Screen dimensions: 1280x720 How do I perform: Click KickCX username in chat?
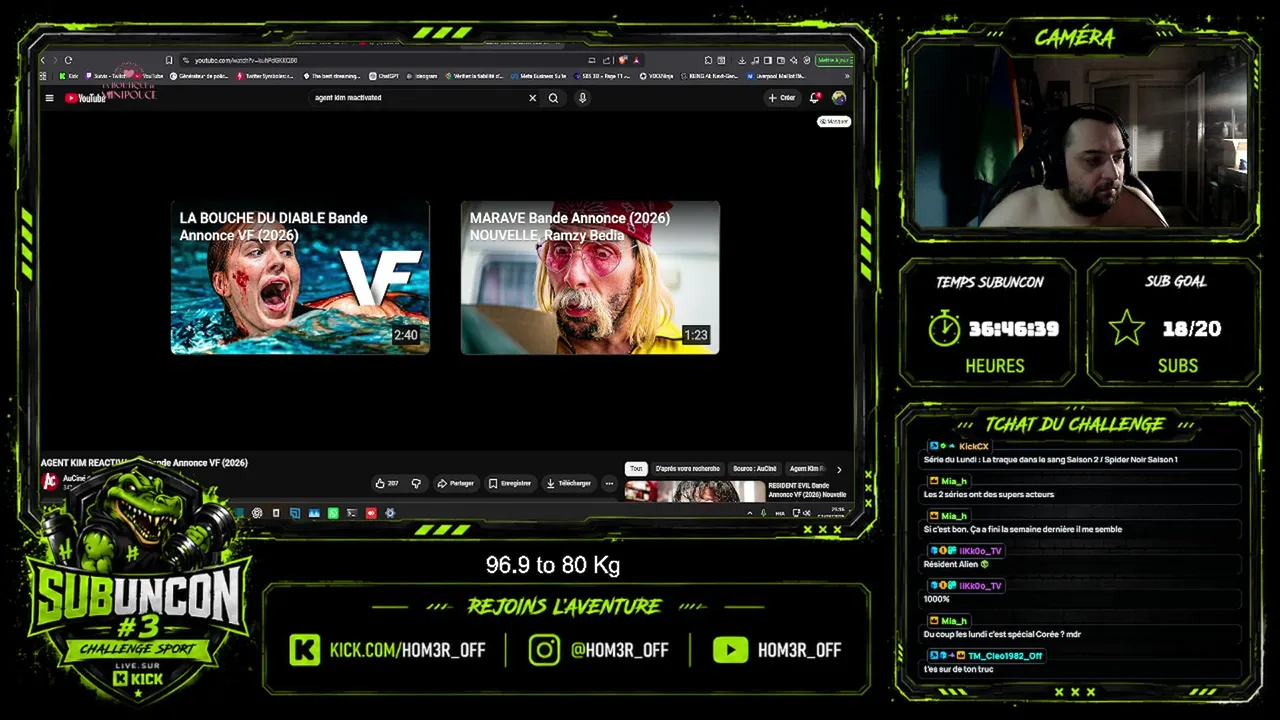pyautogui.click(x=973, y=446)
